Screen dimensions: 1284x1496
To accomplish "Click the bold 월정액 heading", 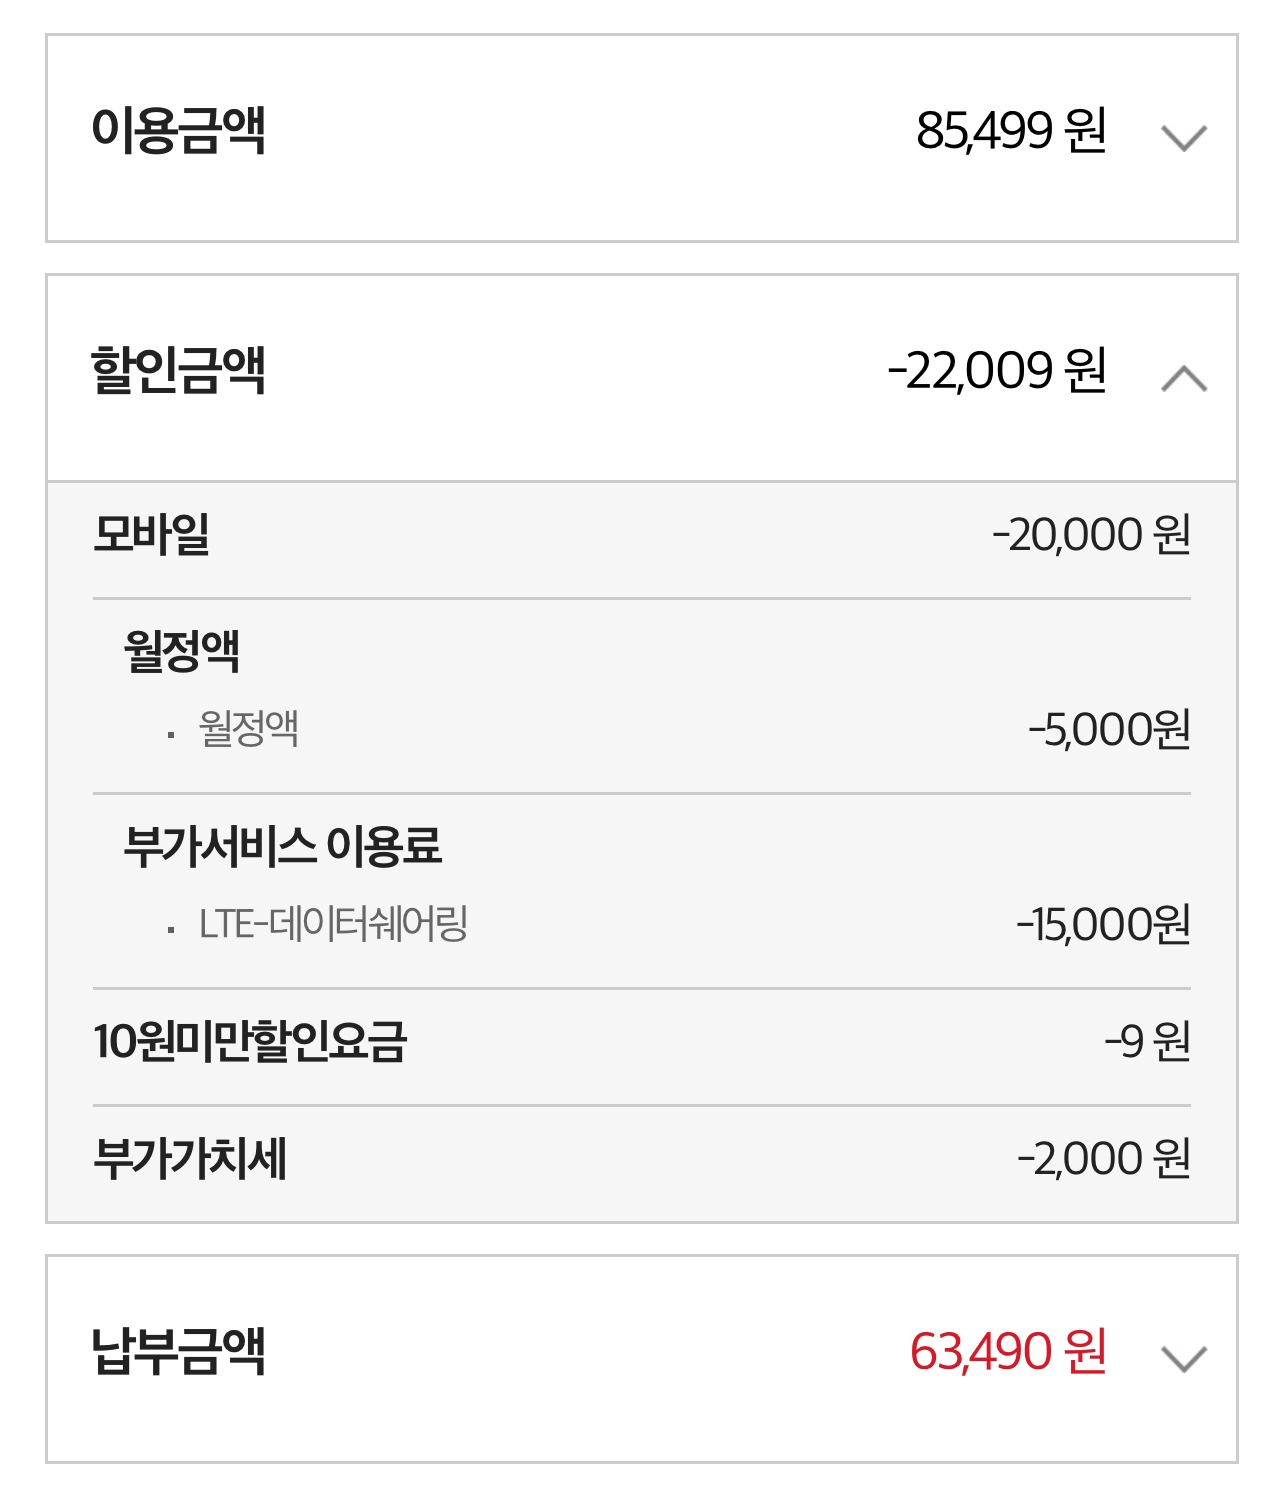I will click(x=181, y=651).
